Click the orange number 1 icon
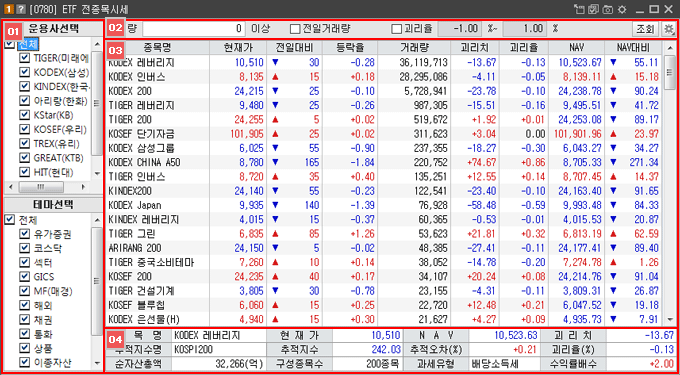Screen dimensions: 680x375 tap(7, 9)
